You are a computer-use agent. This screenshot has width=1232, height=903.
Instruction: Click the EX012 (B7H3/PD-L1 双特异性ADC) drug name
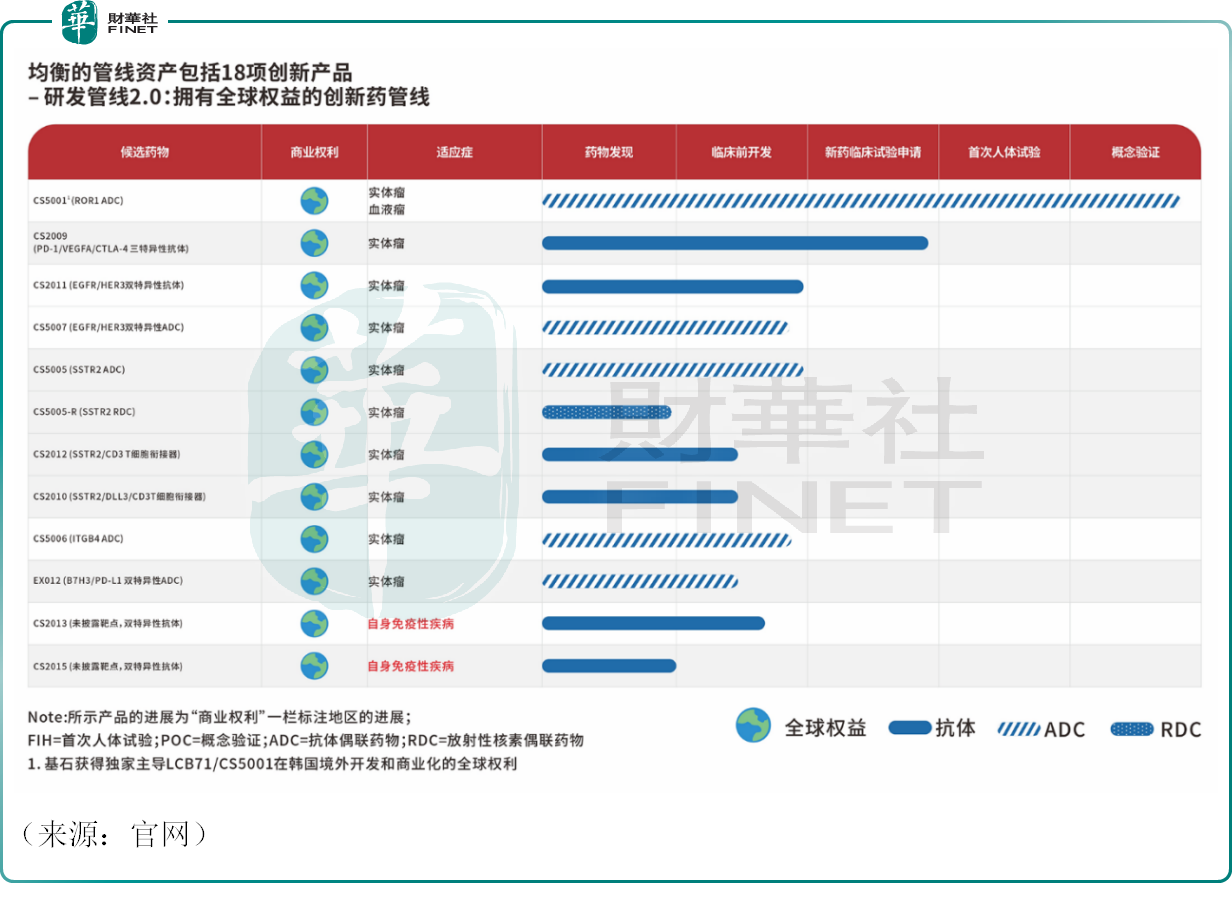coord(108,581)
